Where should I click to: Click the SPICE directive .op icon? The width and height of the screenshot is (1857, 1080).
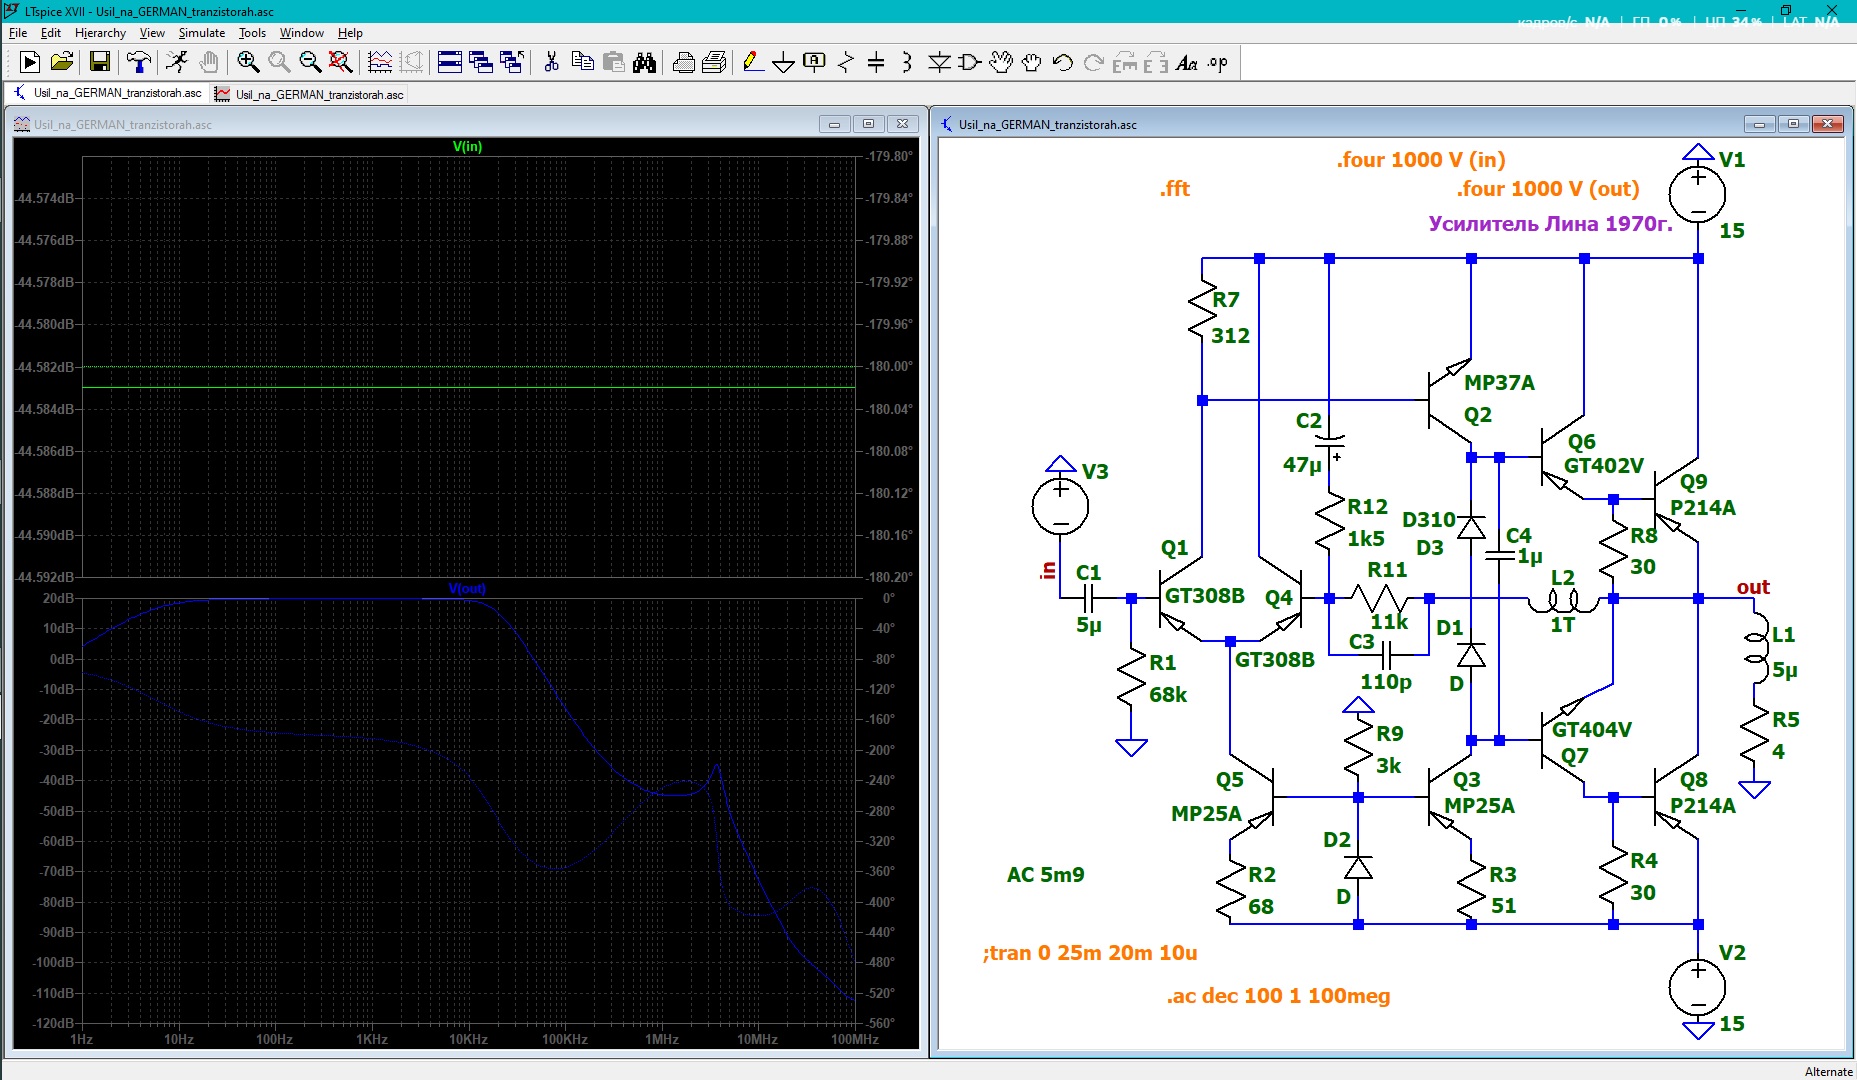tap(1217, 62)
